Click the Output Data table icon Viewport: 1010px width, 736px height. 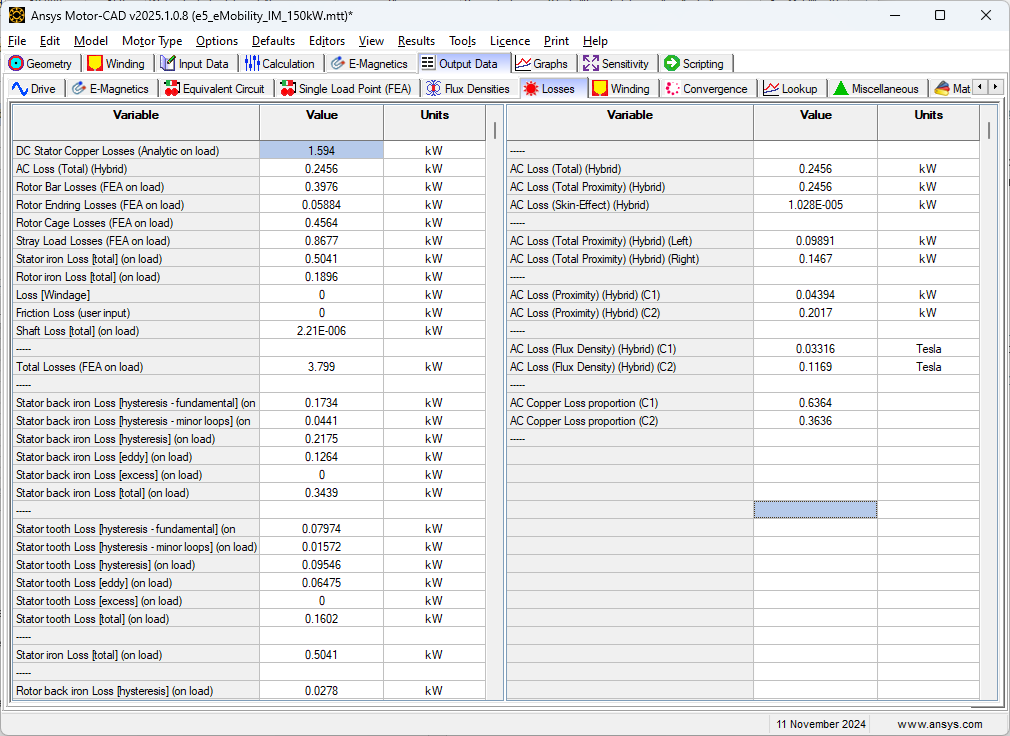coord(428,63)
